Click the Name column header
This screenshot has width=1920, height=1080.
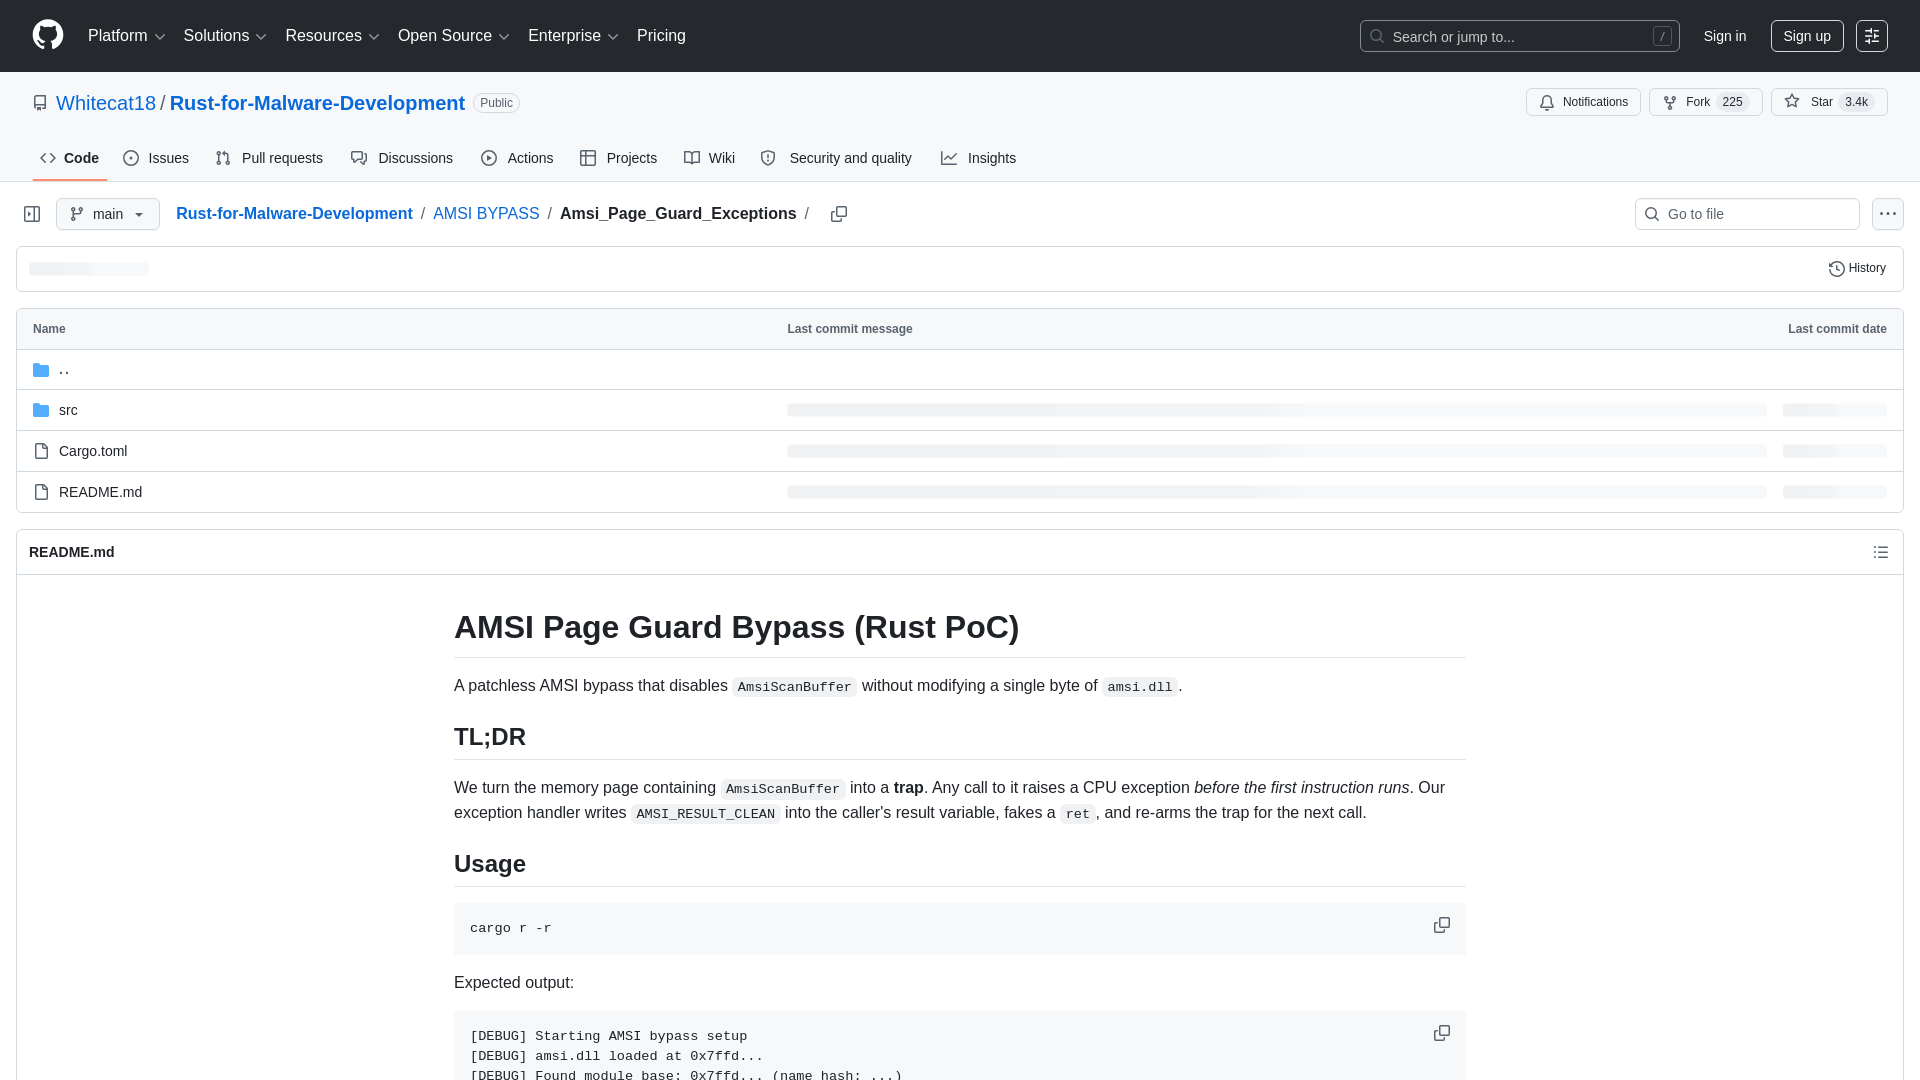click(x=49, y=329)
